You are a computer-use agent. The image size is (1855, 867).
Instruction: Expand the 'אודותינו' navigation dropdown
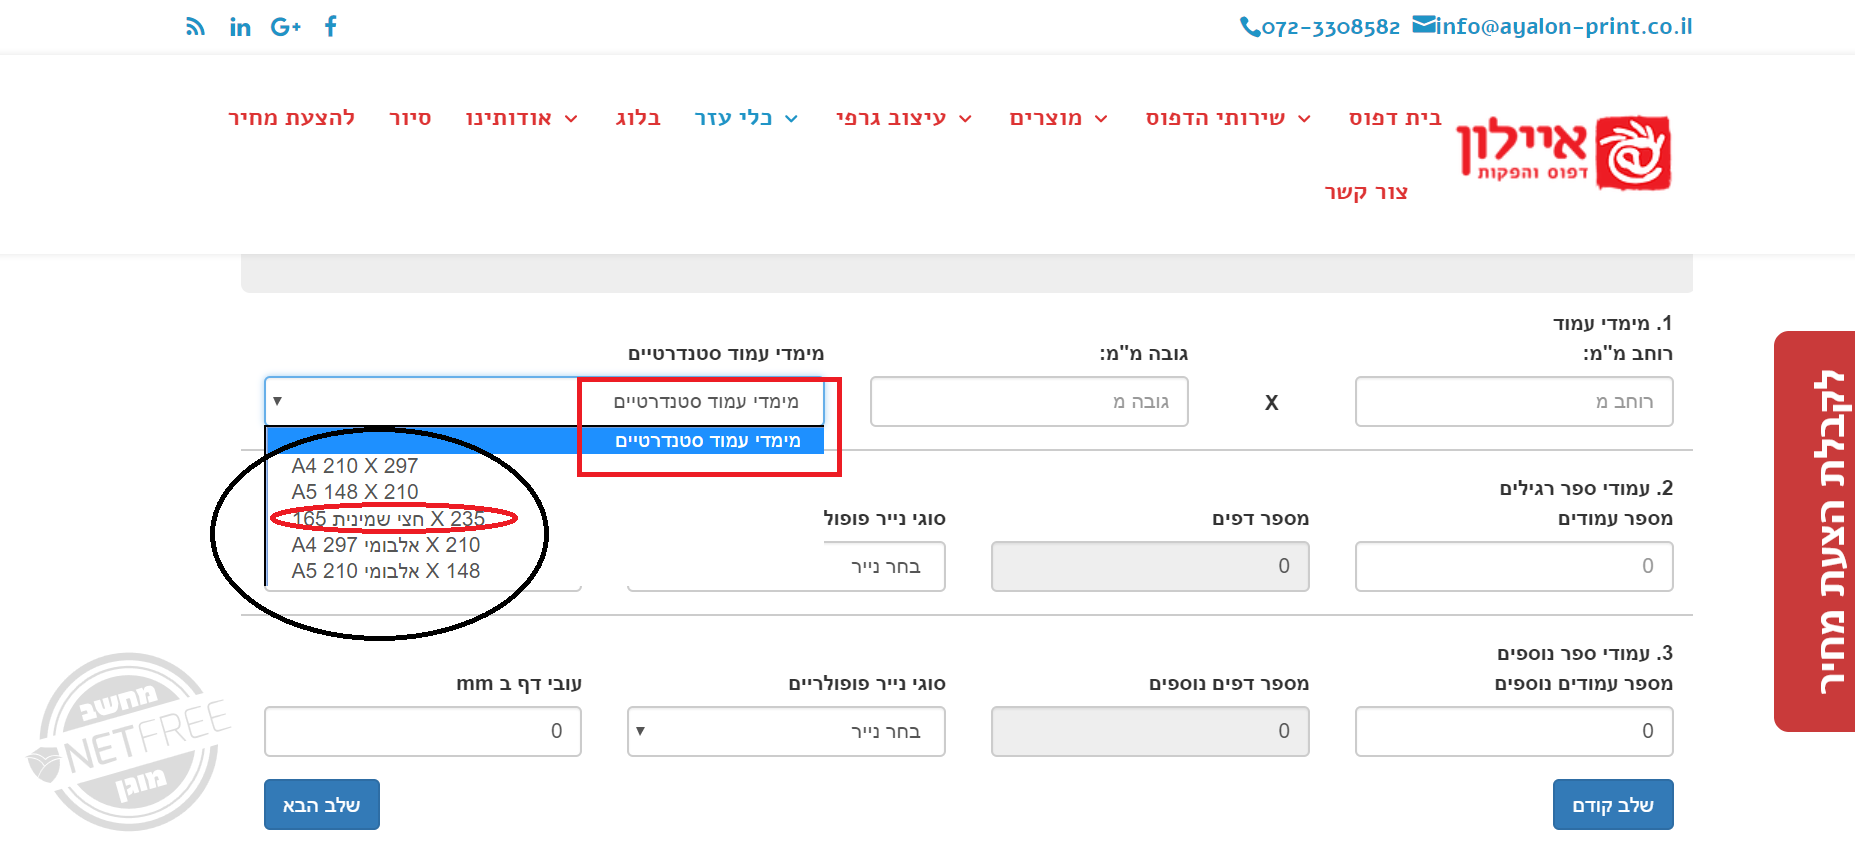pos(521,118)
